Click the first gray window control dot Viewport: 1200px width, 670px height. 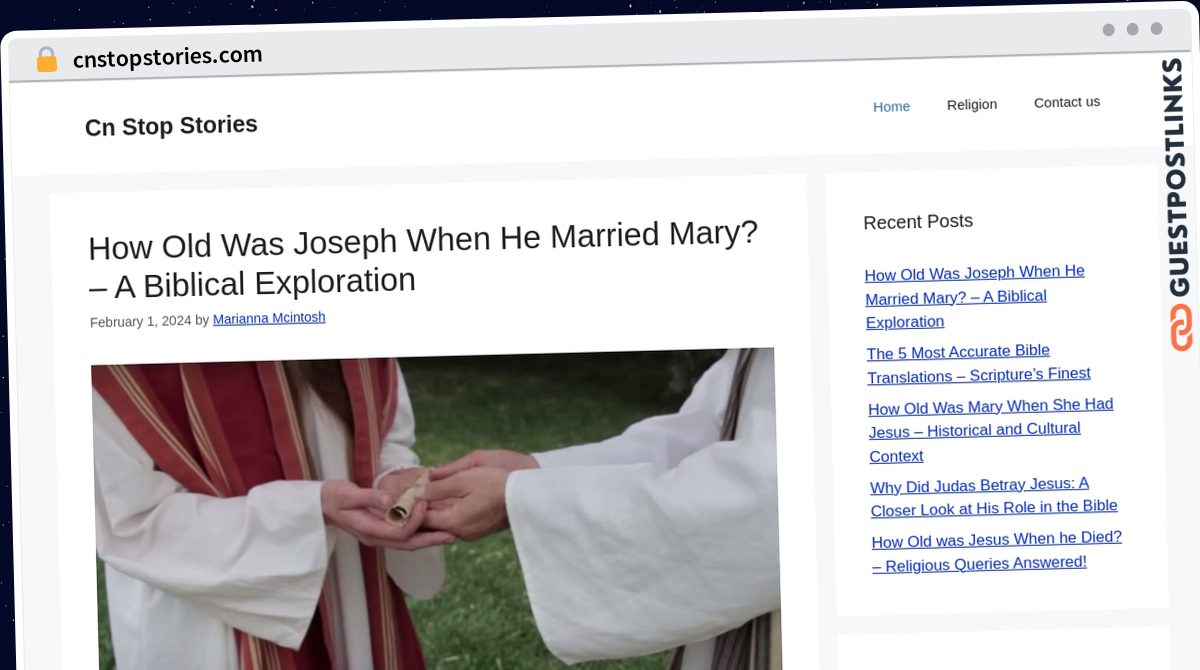1108,30
